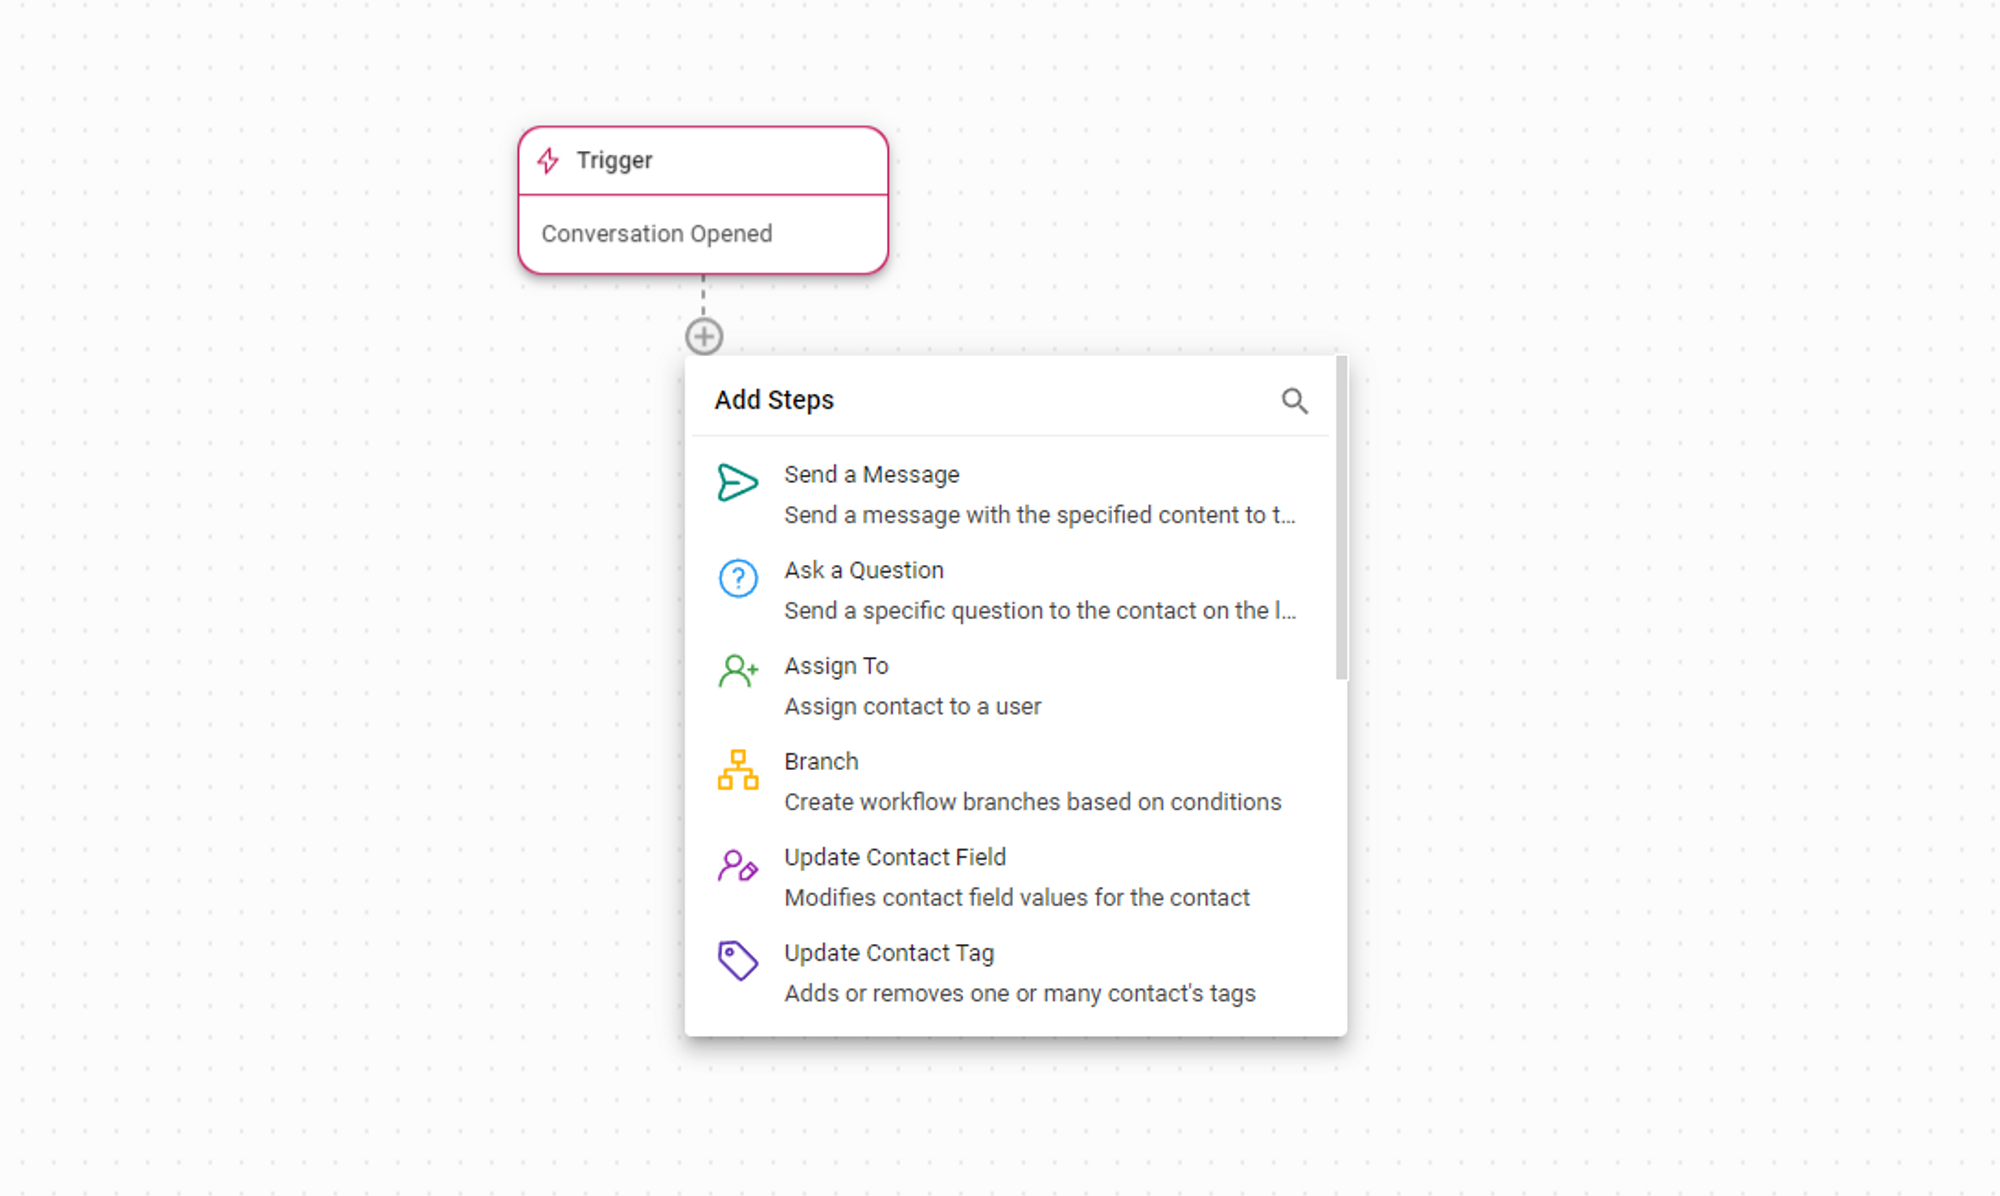Image resolution: width=2000 pixels, height=1196 pixels.
Task: Click the Trigger lightning bolt icon
Action: [x=548, y=160]
